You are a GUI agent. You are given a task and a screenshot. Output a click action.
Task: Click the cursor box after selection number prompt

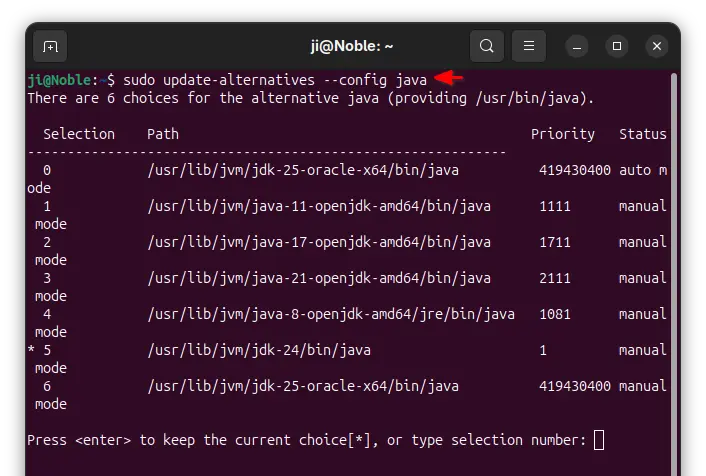[x=599, y=440]
